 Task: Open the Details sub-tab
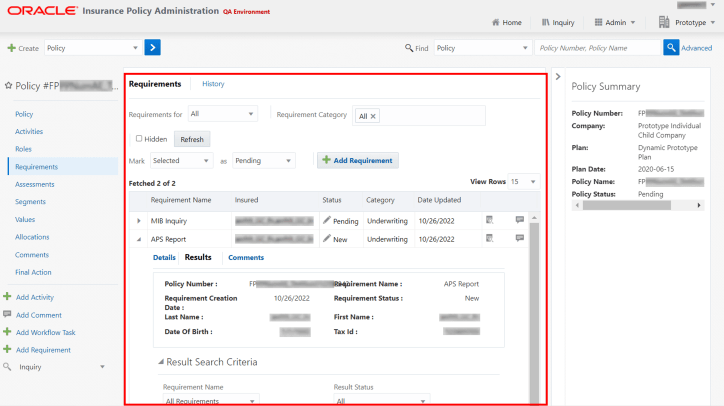point(164,257)
